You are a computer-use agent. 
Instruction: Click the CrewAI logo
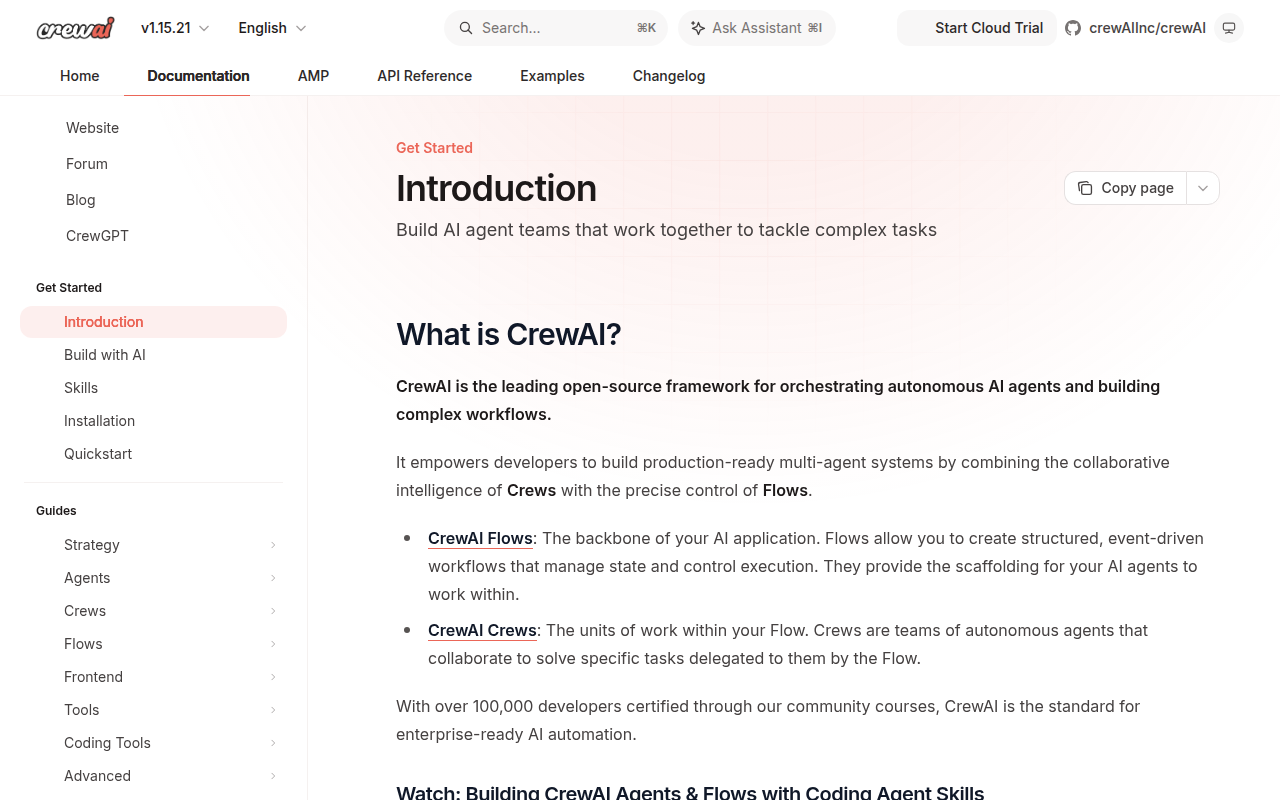75,28
